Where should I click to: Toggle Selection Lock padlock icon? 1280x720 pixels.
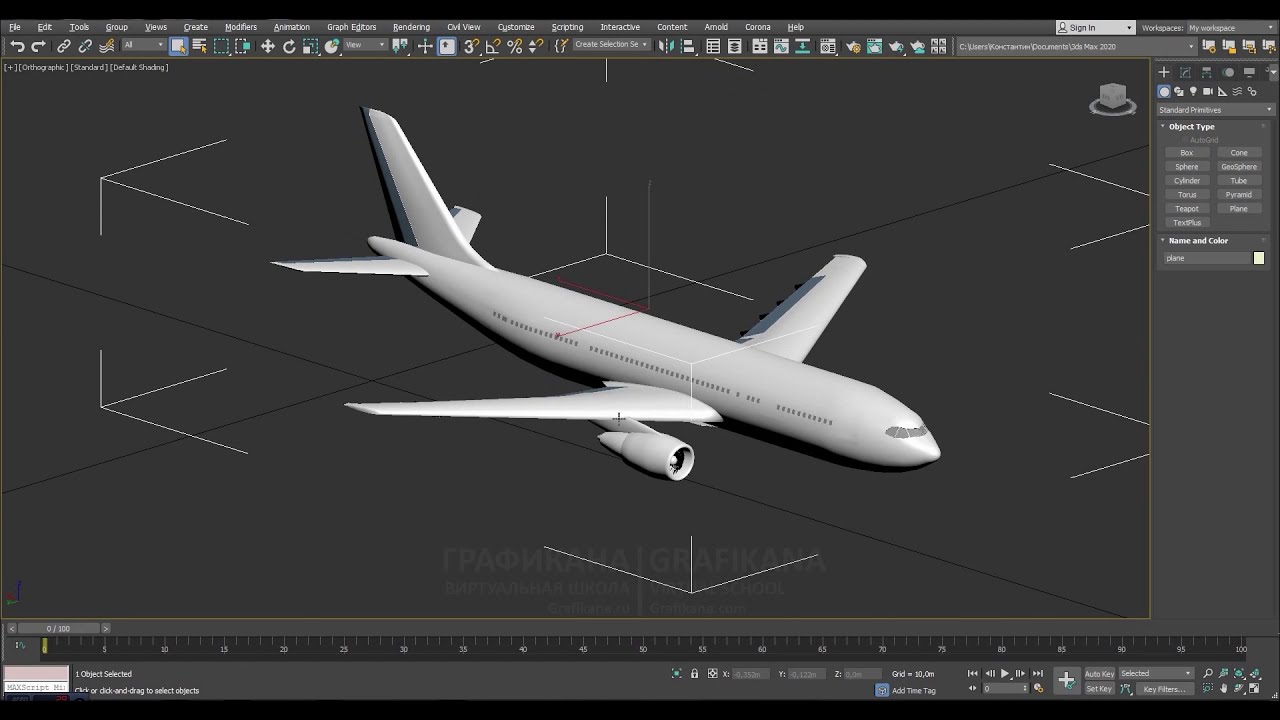click(x=695, y=674)
